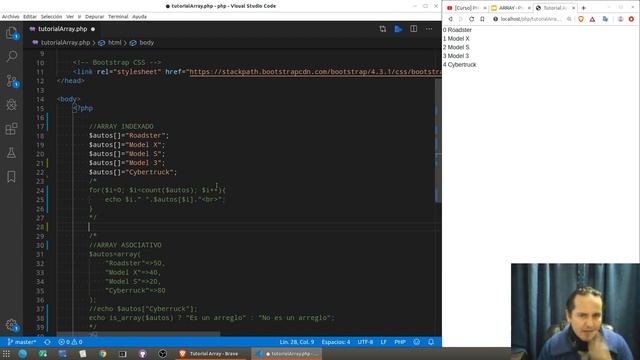
Task: Open OBS from the taskbar
Action: (x=162, y=354)
